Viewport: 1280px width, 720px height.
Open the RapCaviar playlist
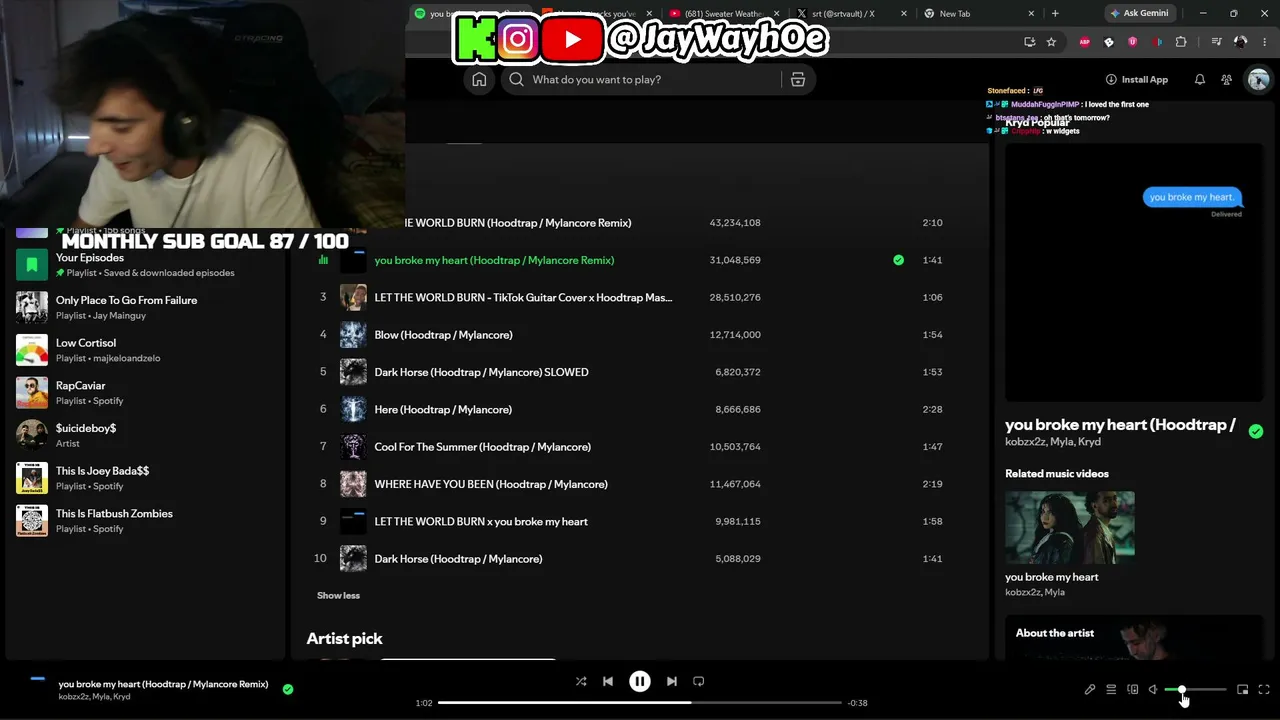click(x=146, y=393)
